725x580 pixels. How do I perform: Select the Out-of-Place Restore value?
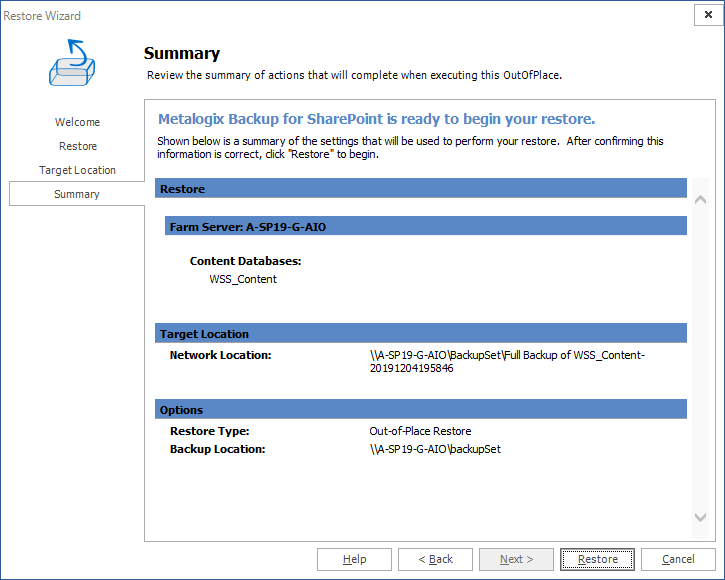point(420,431)
